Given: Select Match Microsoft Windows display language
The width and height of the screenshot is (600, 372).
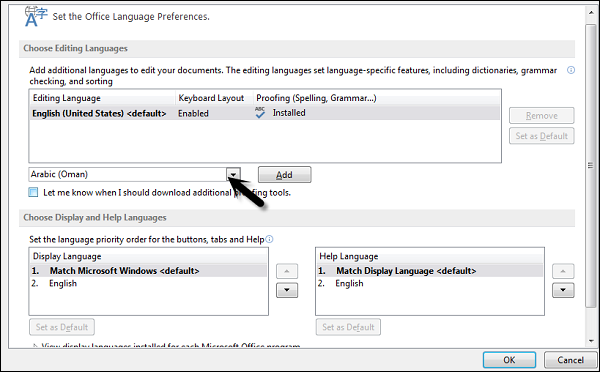Looking at the screenshot, I should click(148, 271).
